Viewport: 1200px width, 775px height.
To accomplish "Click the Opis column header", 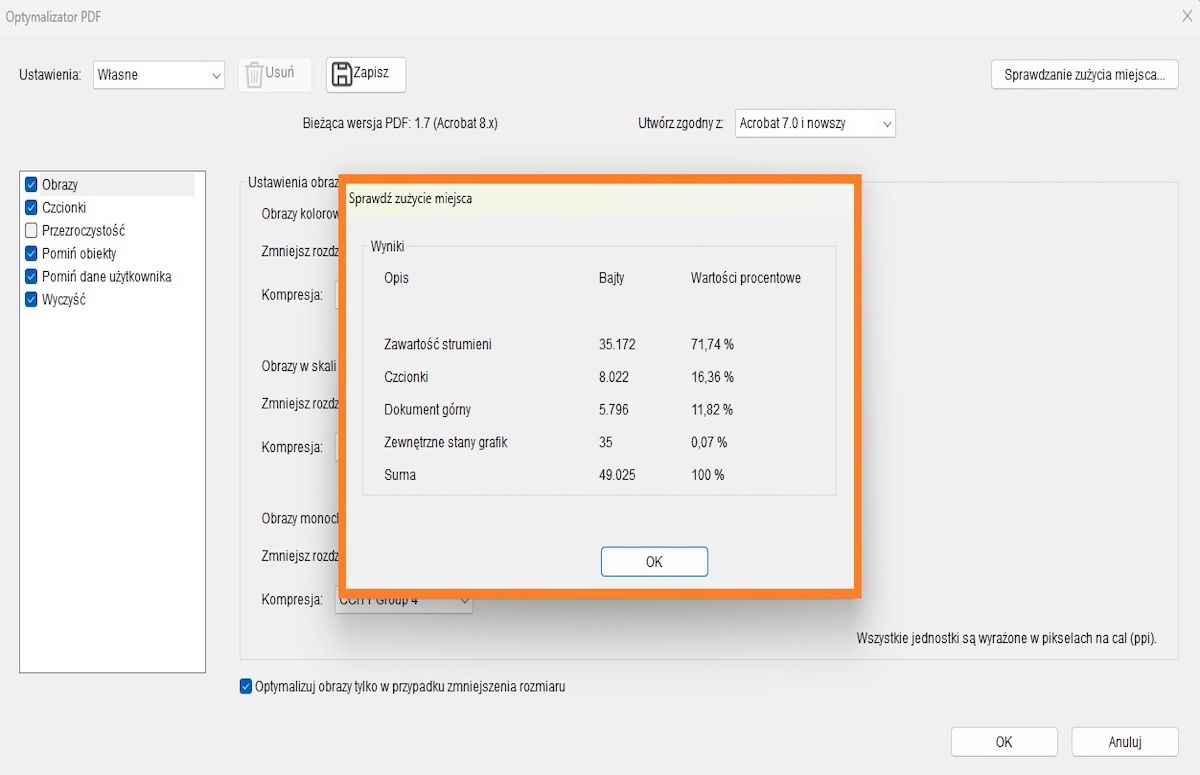I will (x=396, y=278).
